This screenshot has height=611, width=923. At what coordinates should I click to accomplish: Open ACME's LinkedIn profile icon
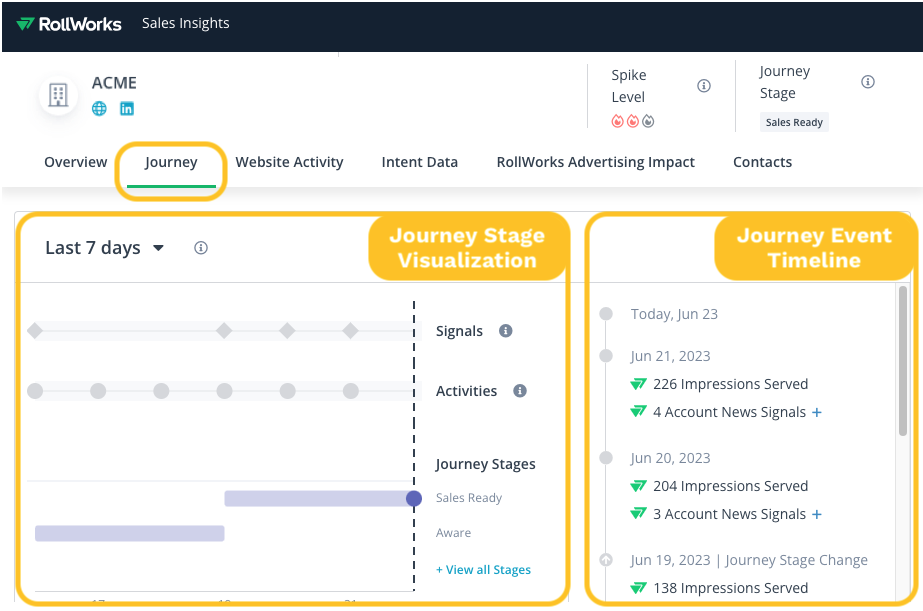(127, 109)
